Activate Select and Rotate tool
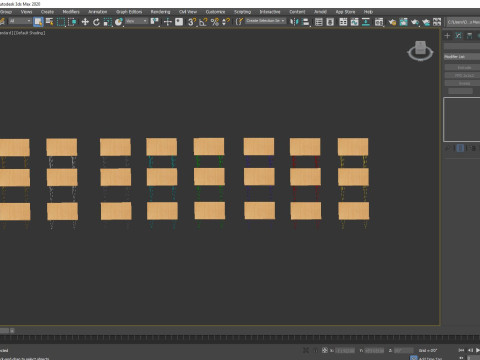The height and width of the screenshot is (360, 480). tap(96, 22)
